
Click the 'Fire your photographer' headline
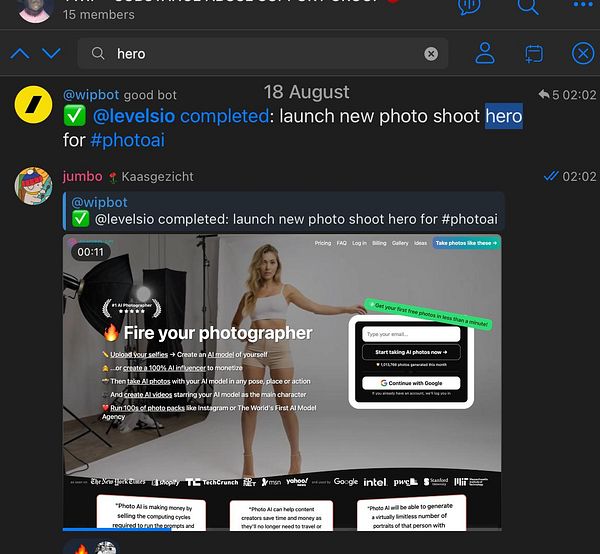click(x=218, y=333)
